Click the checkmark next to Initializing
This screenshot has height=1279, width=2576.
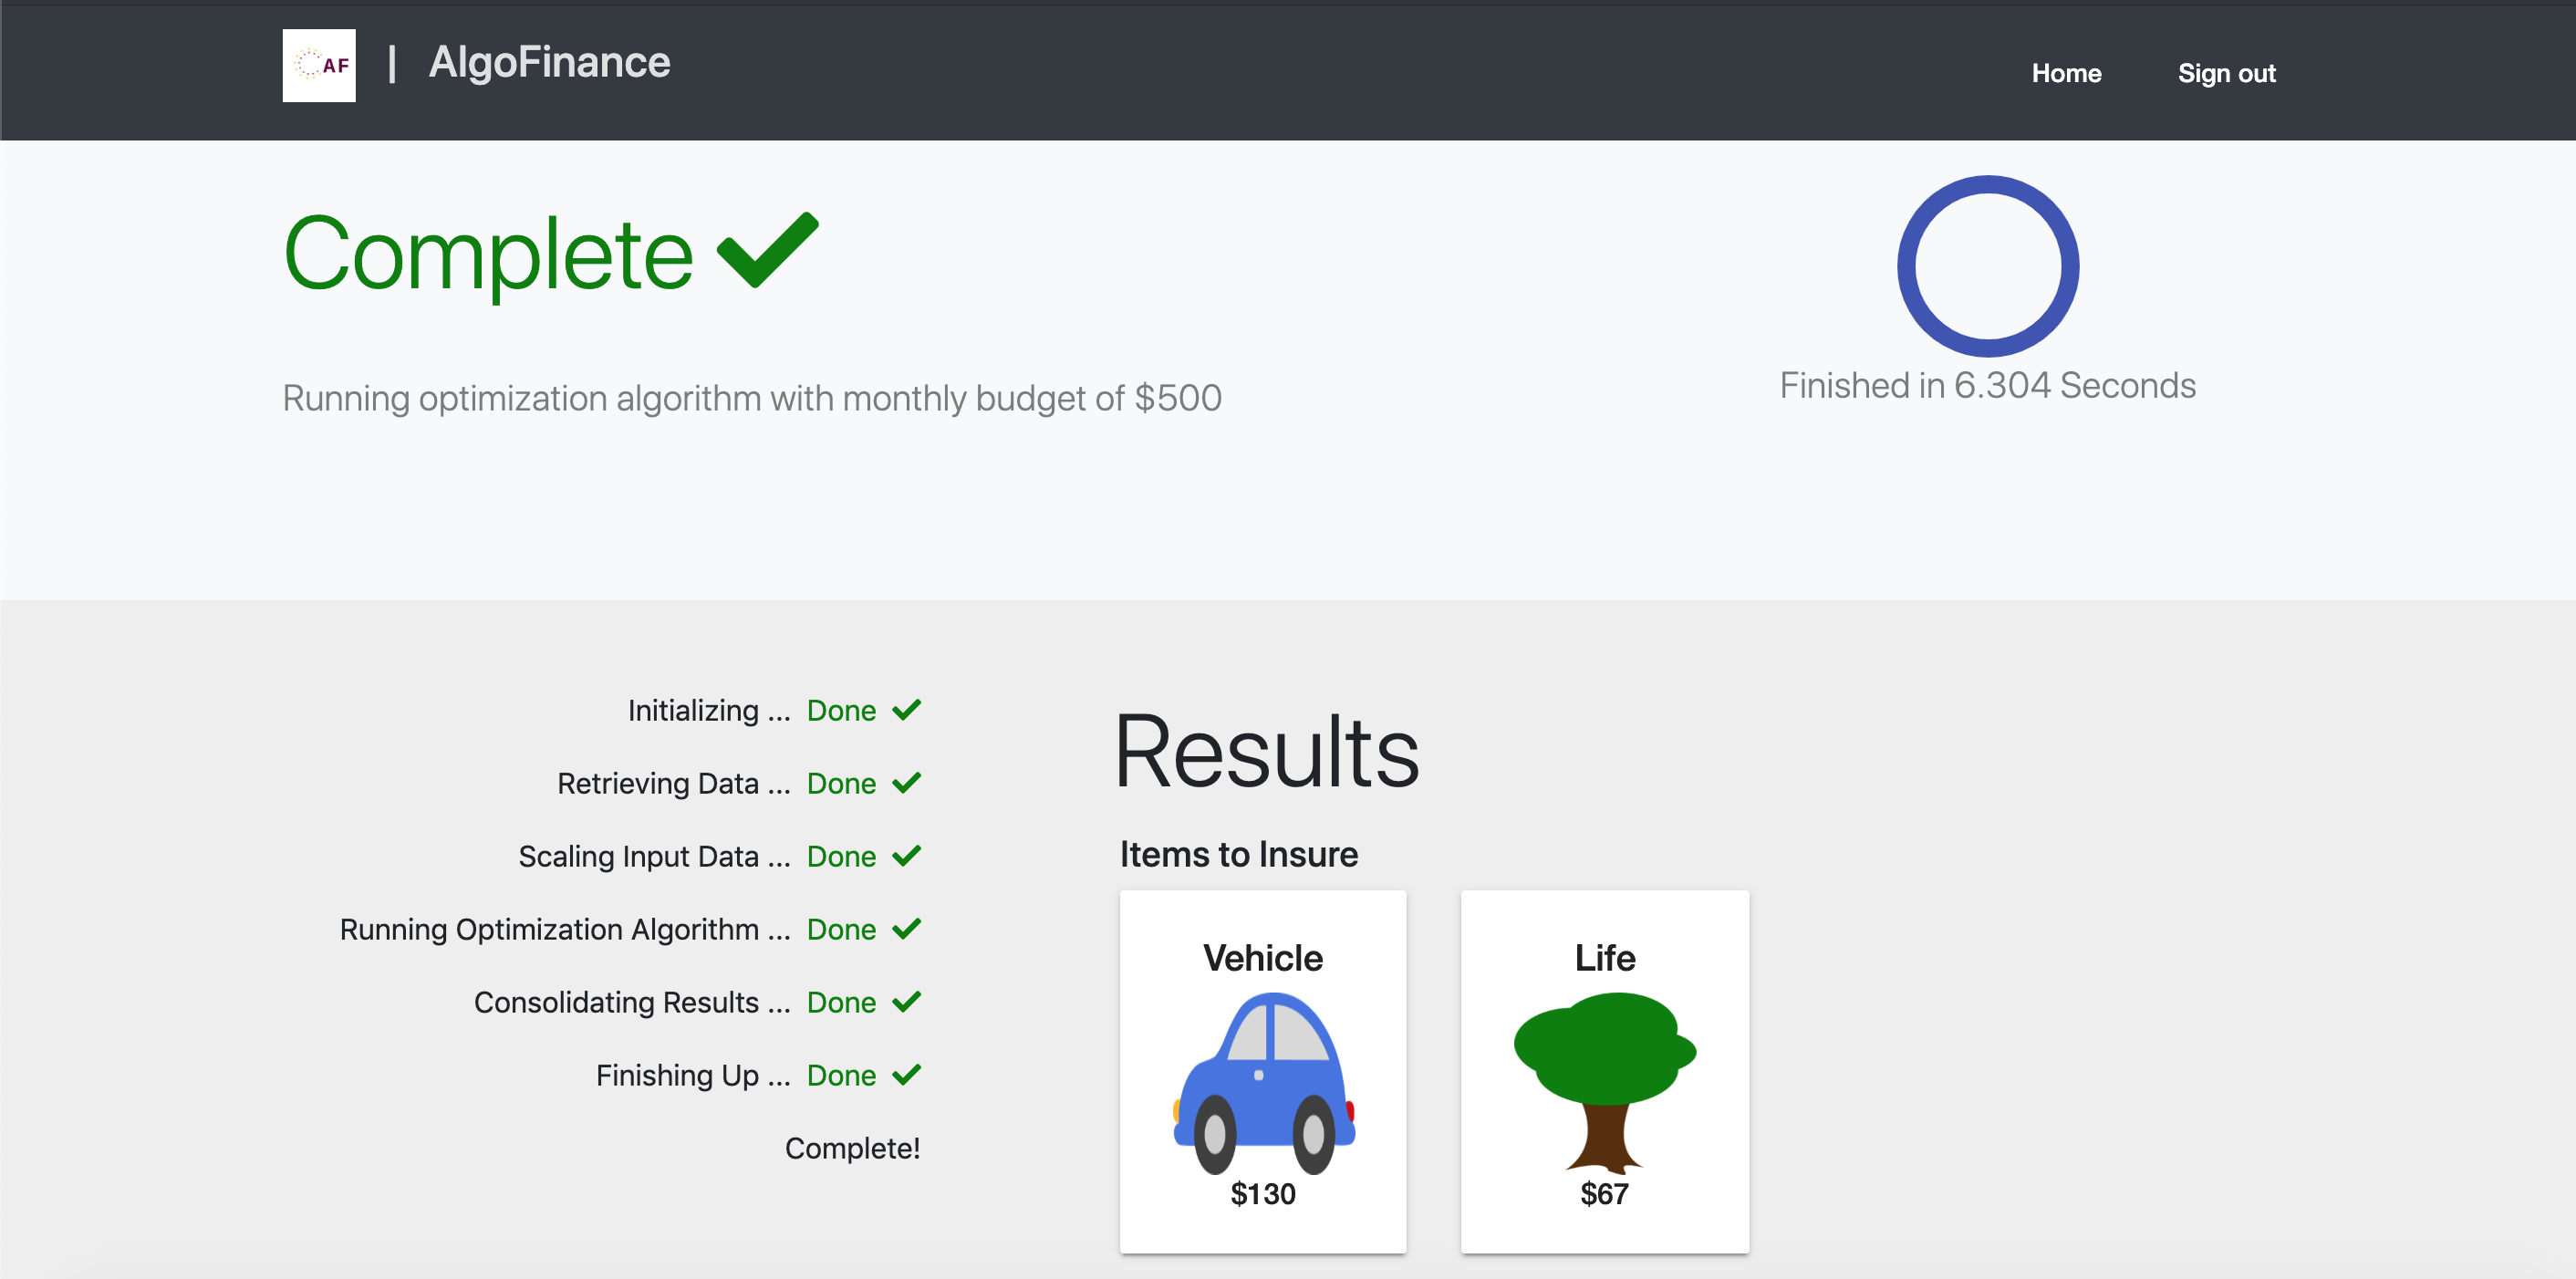click(x=906, y=710)
